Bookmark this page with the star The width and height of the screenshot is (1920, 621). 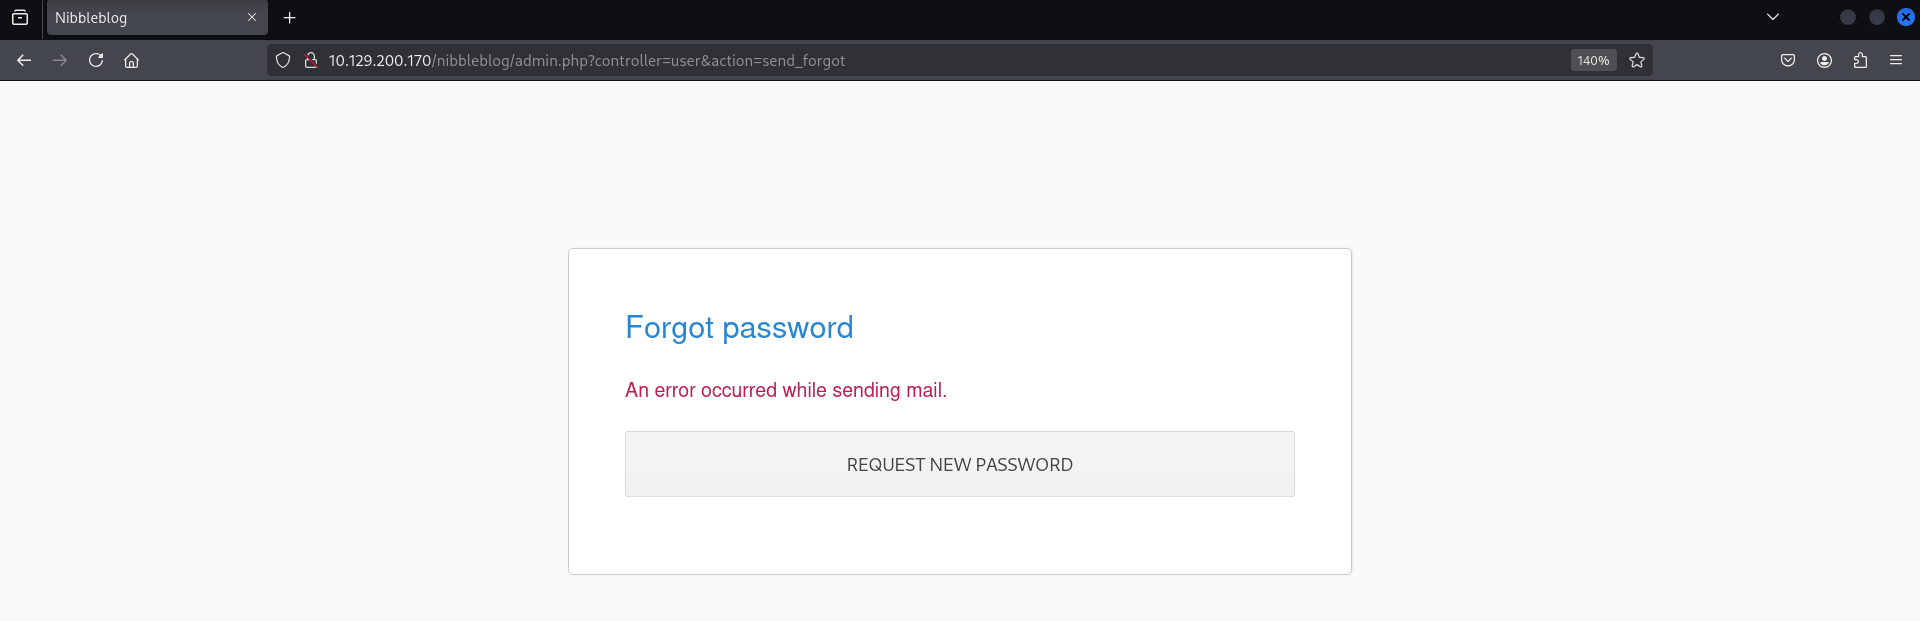(x=1637, y=60)
